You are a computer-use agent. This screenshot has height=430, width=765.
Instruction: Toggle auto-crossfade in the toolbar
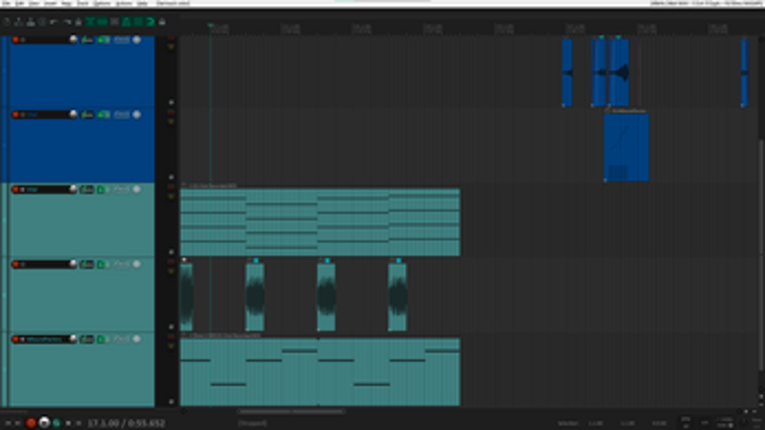tap(90, 22)
